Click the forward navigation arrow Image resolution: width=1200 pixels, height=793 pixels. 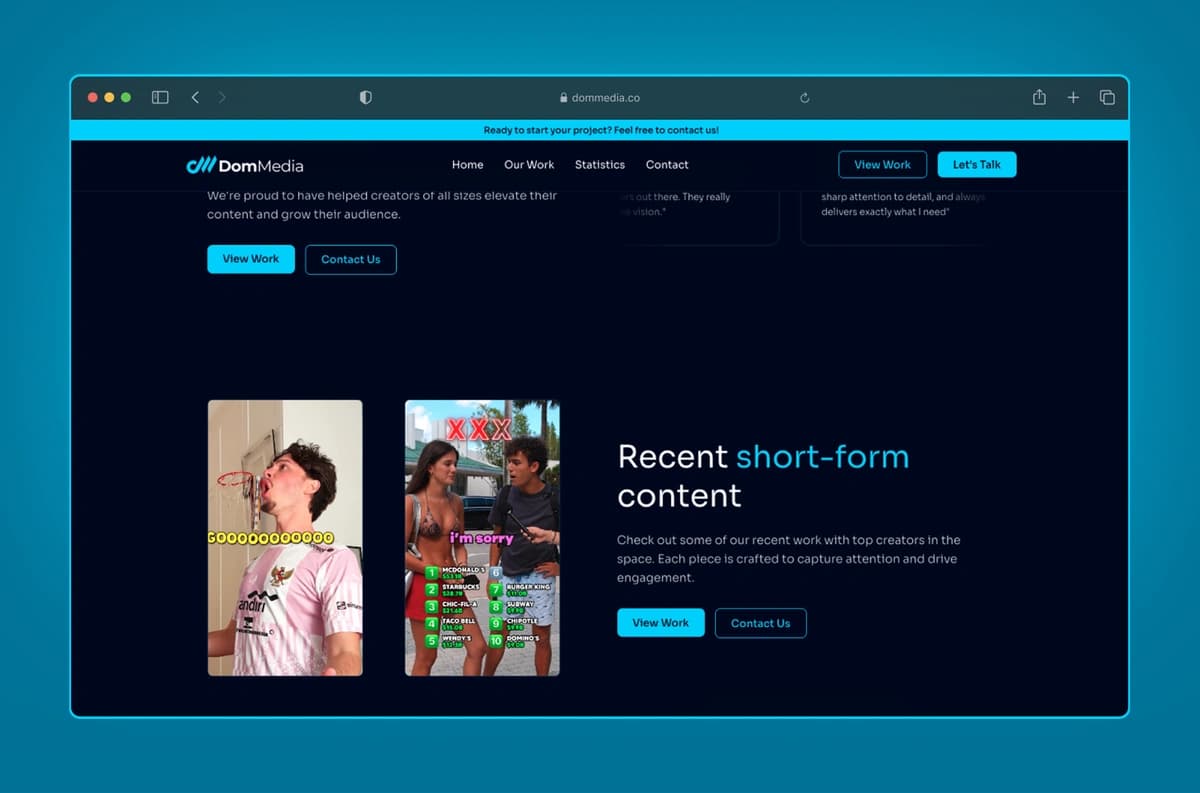[x=222, y=97]
